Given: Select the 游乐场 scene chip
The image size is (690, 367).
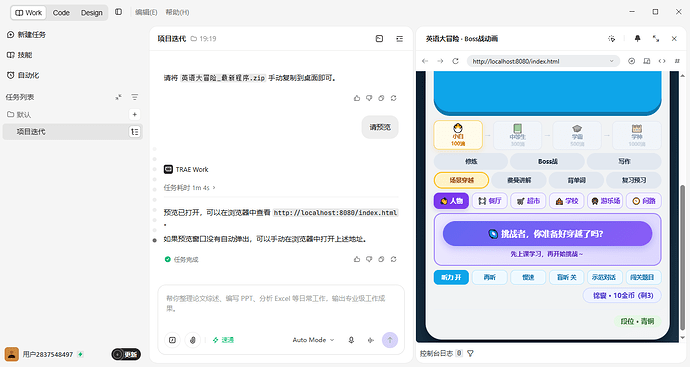Looking at the screenshot, I should [605, 201].
